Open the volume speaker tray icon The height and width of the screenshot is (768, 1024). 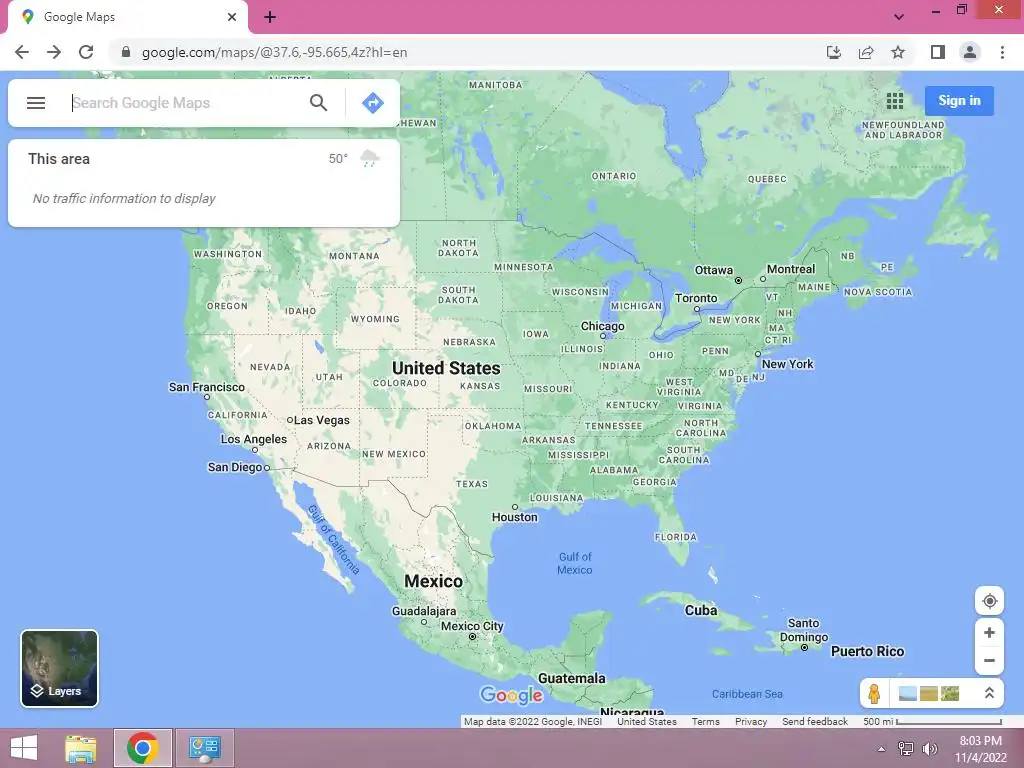point(929,748)
